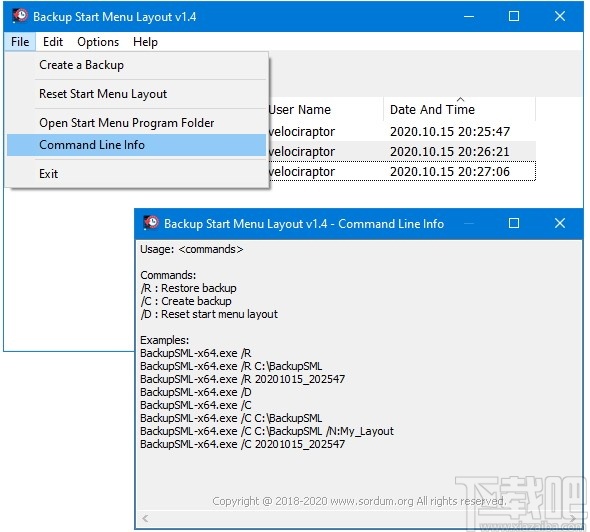
Task: Select Reset Start Menu Layout
Action: [136, 94]
